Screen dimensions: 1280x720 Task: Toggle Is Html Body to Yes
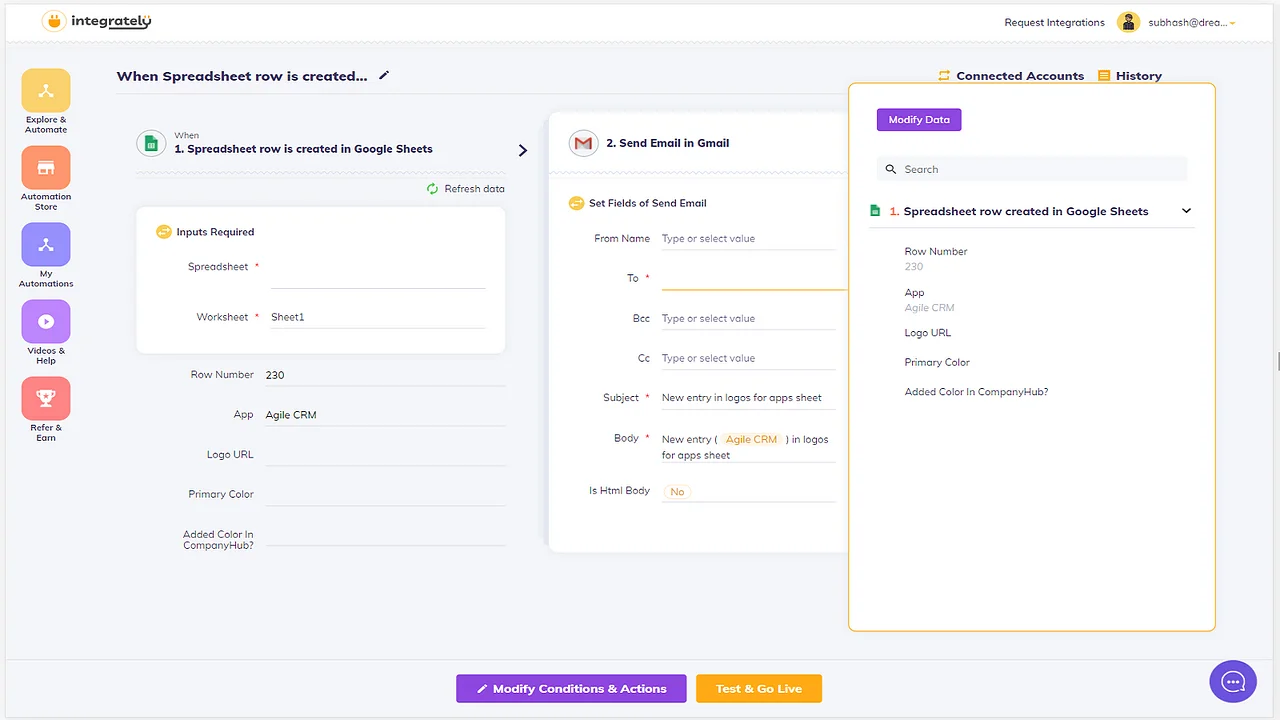point(677,491)
